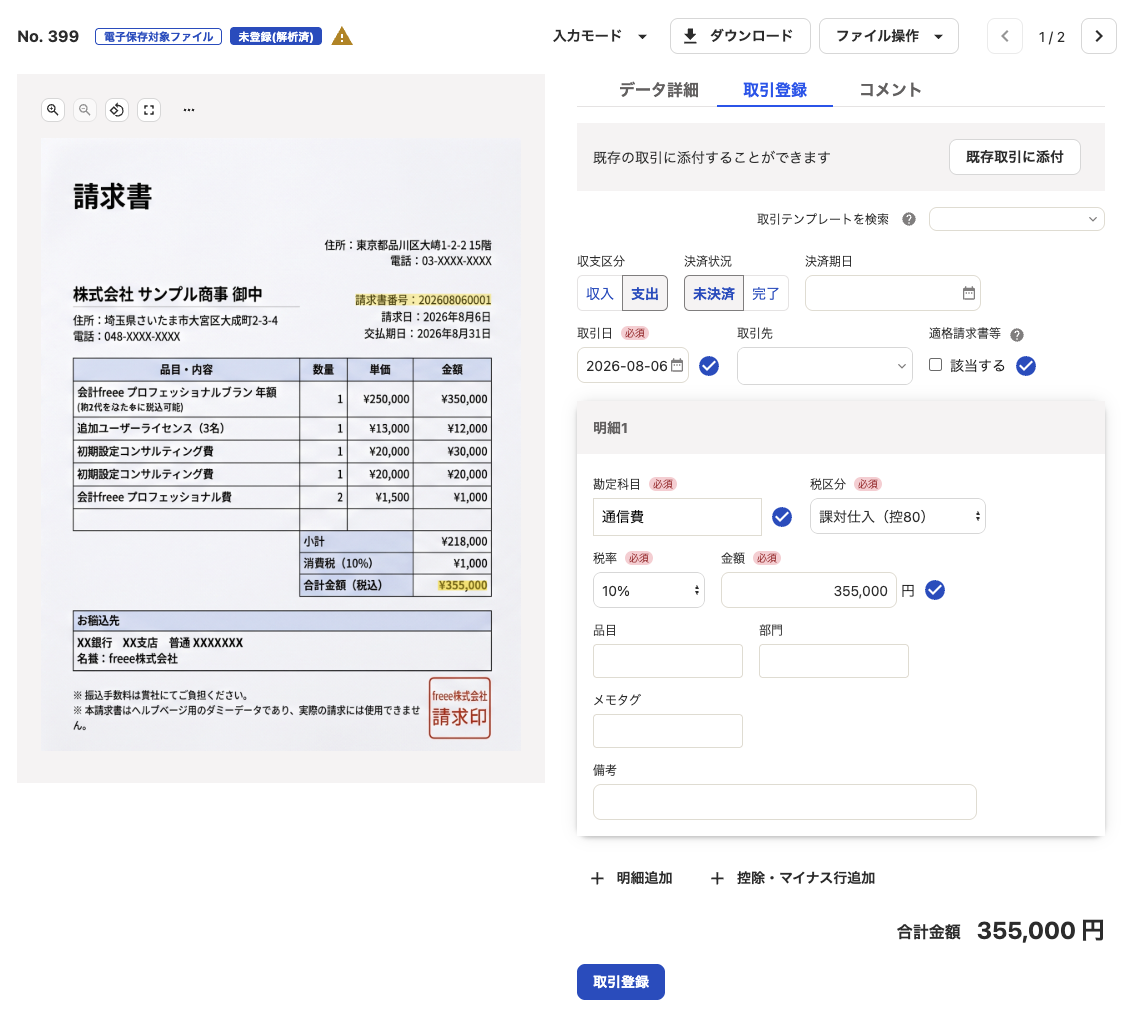This screenshot has height=1022, width=1140.
Task: Open the 税区分 dropdown
Action: coord(898,516)
